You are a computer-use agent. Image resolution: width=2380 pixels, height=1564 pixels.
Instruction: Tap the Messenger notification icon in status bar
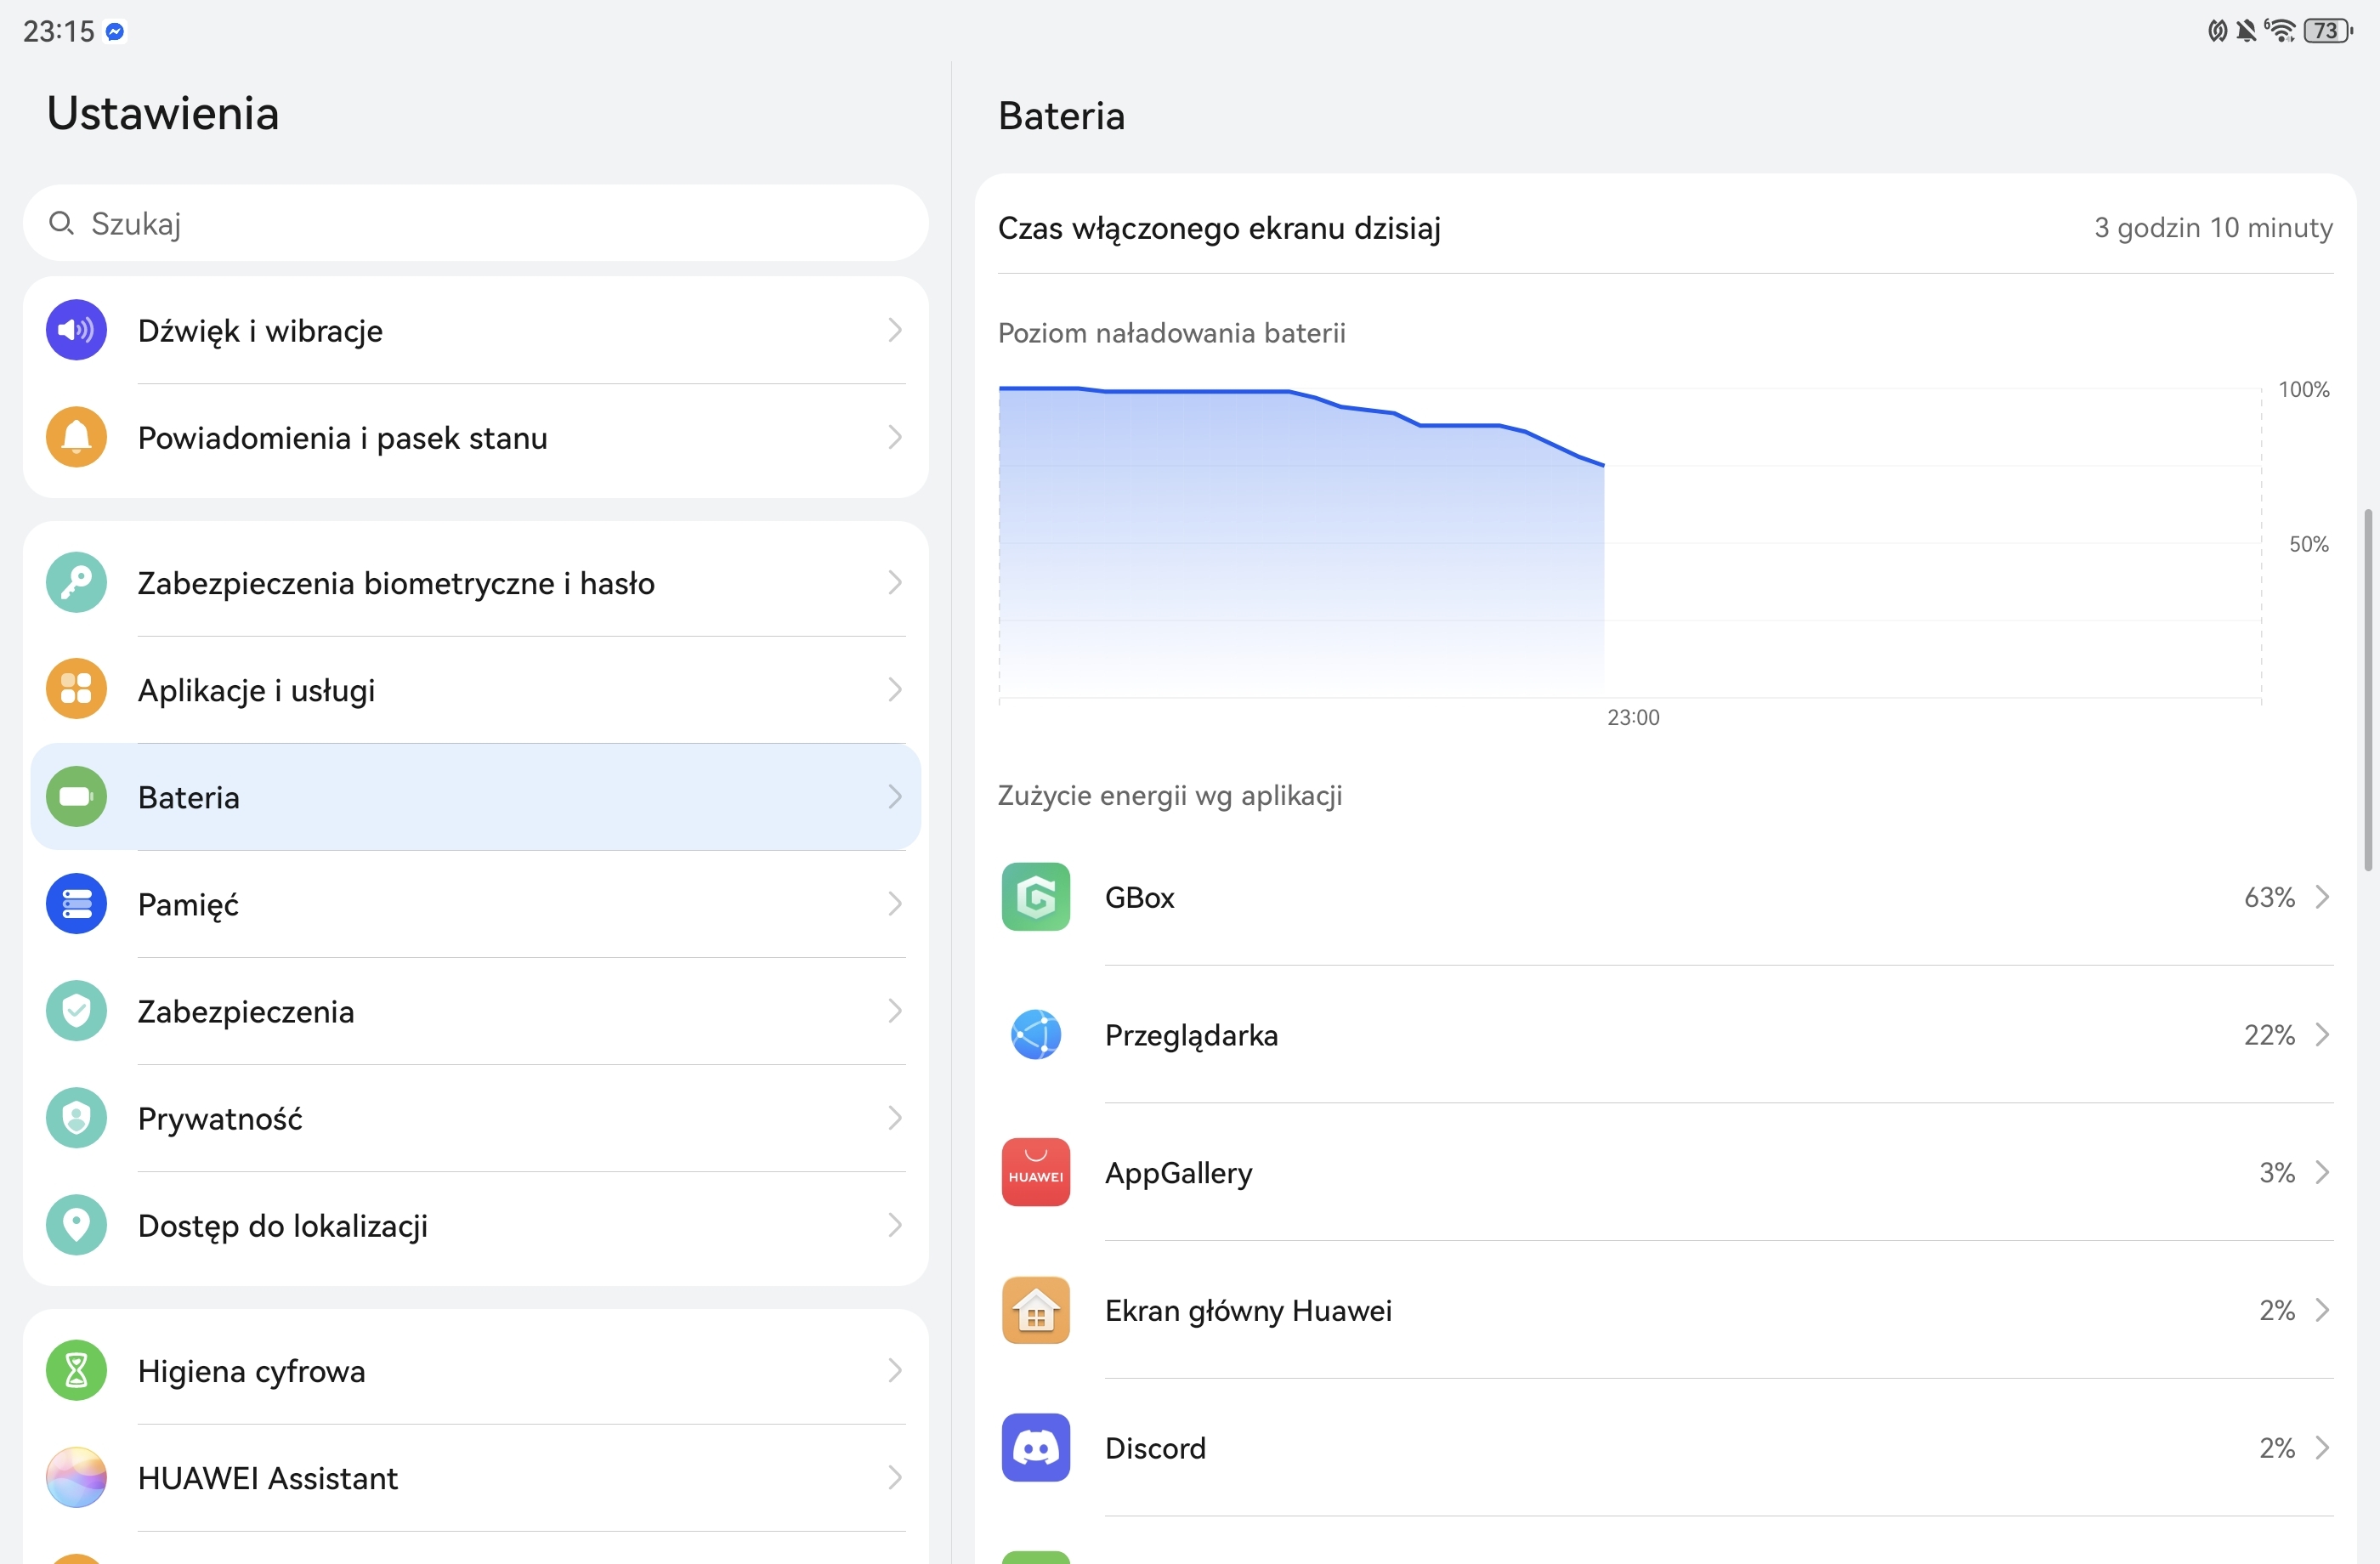coord(115,32)
